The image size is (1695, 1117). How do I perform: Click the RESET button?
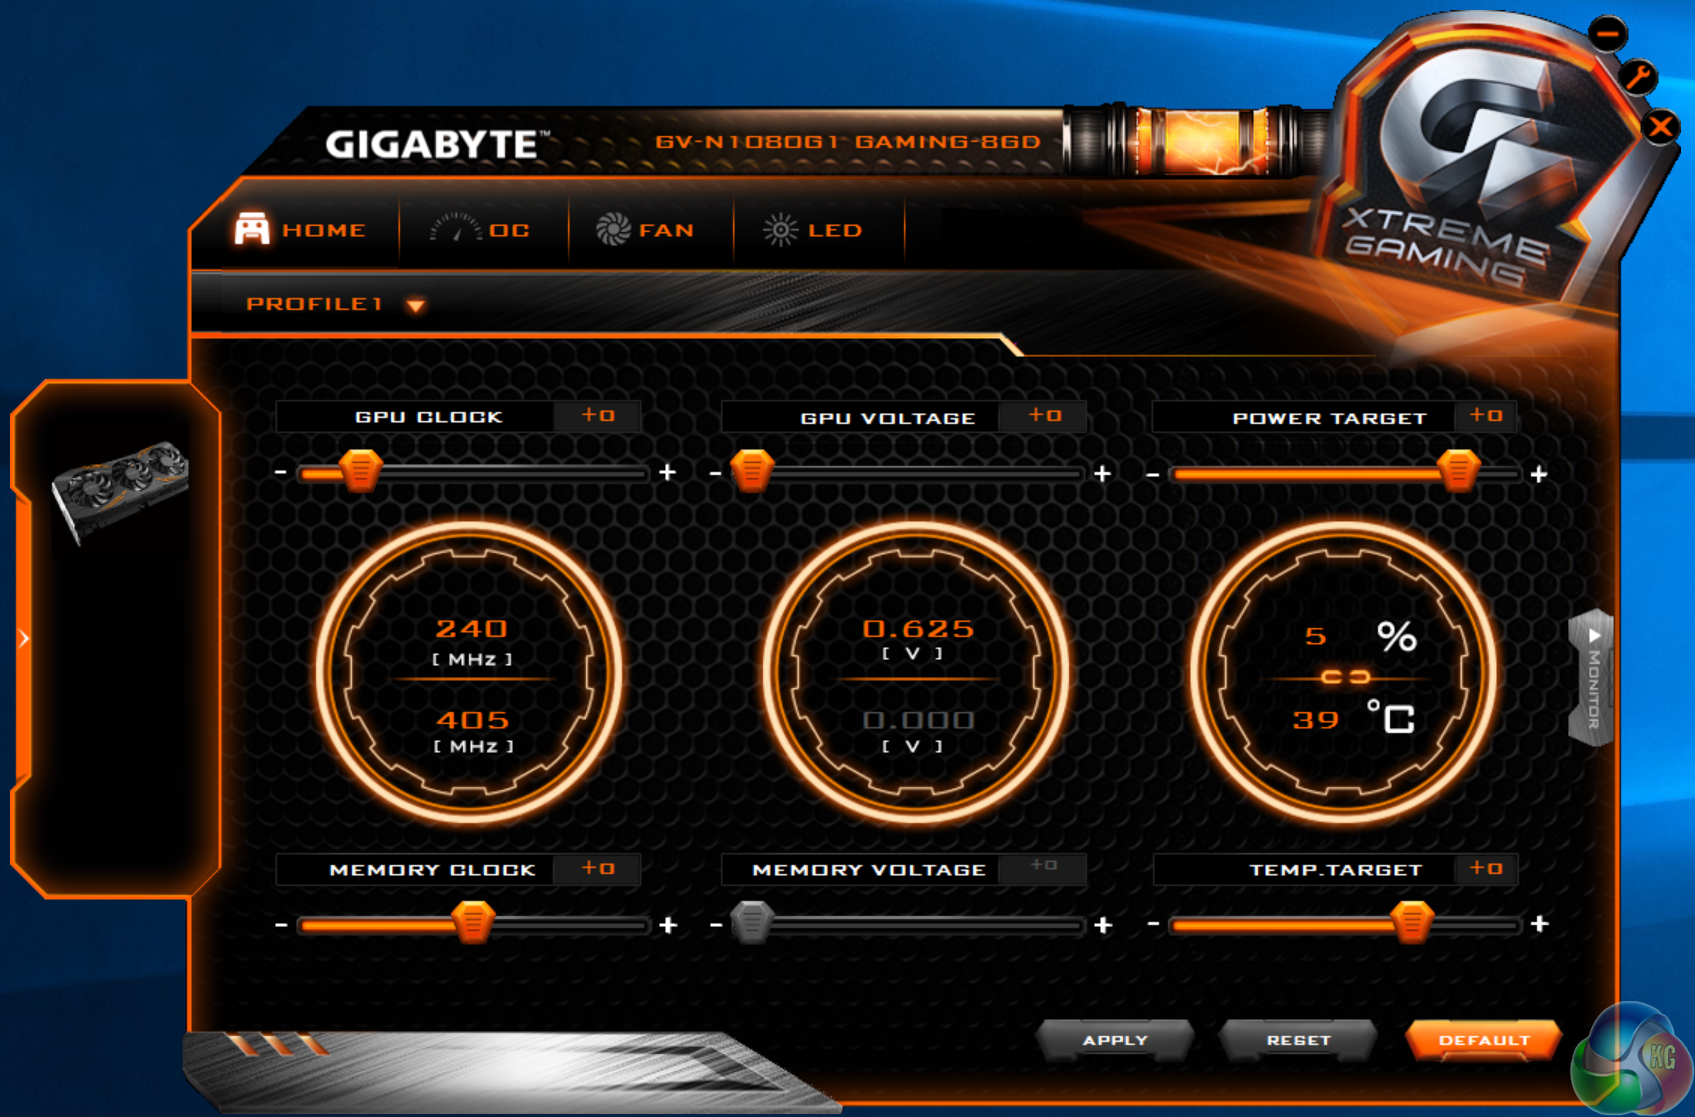pyautogui.click(x=1298, y=1040)
